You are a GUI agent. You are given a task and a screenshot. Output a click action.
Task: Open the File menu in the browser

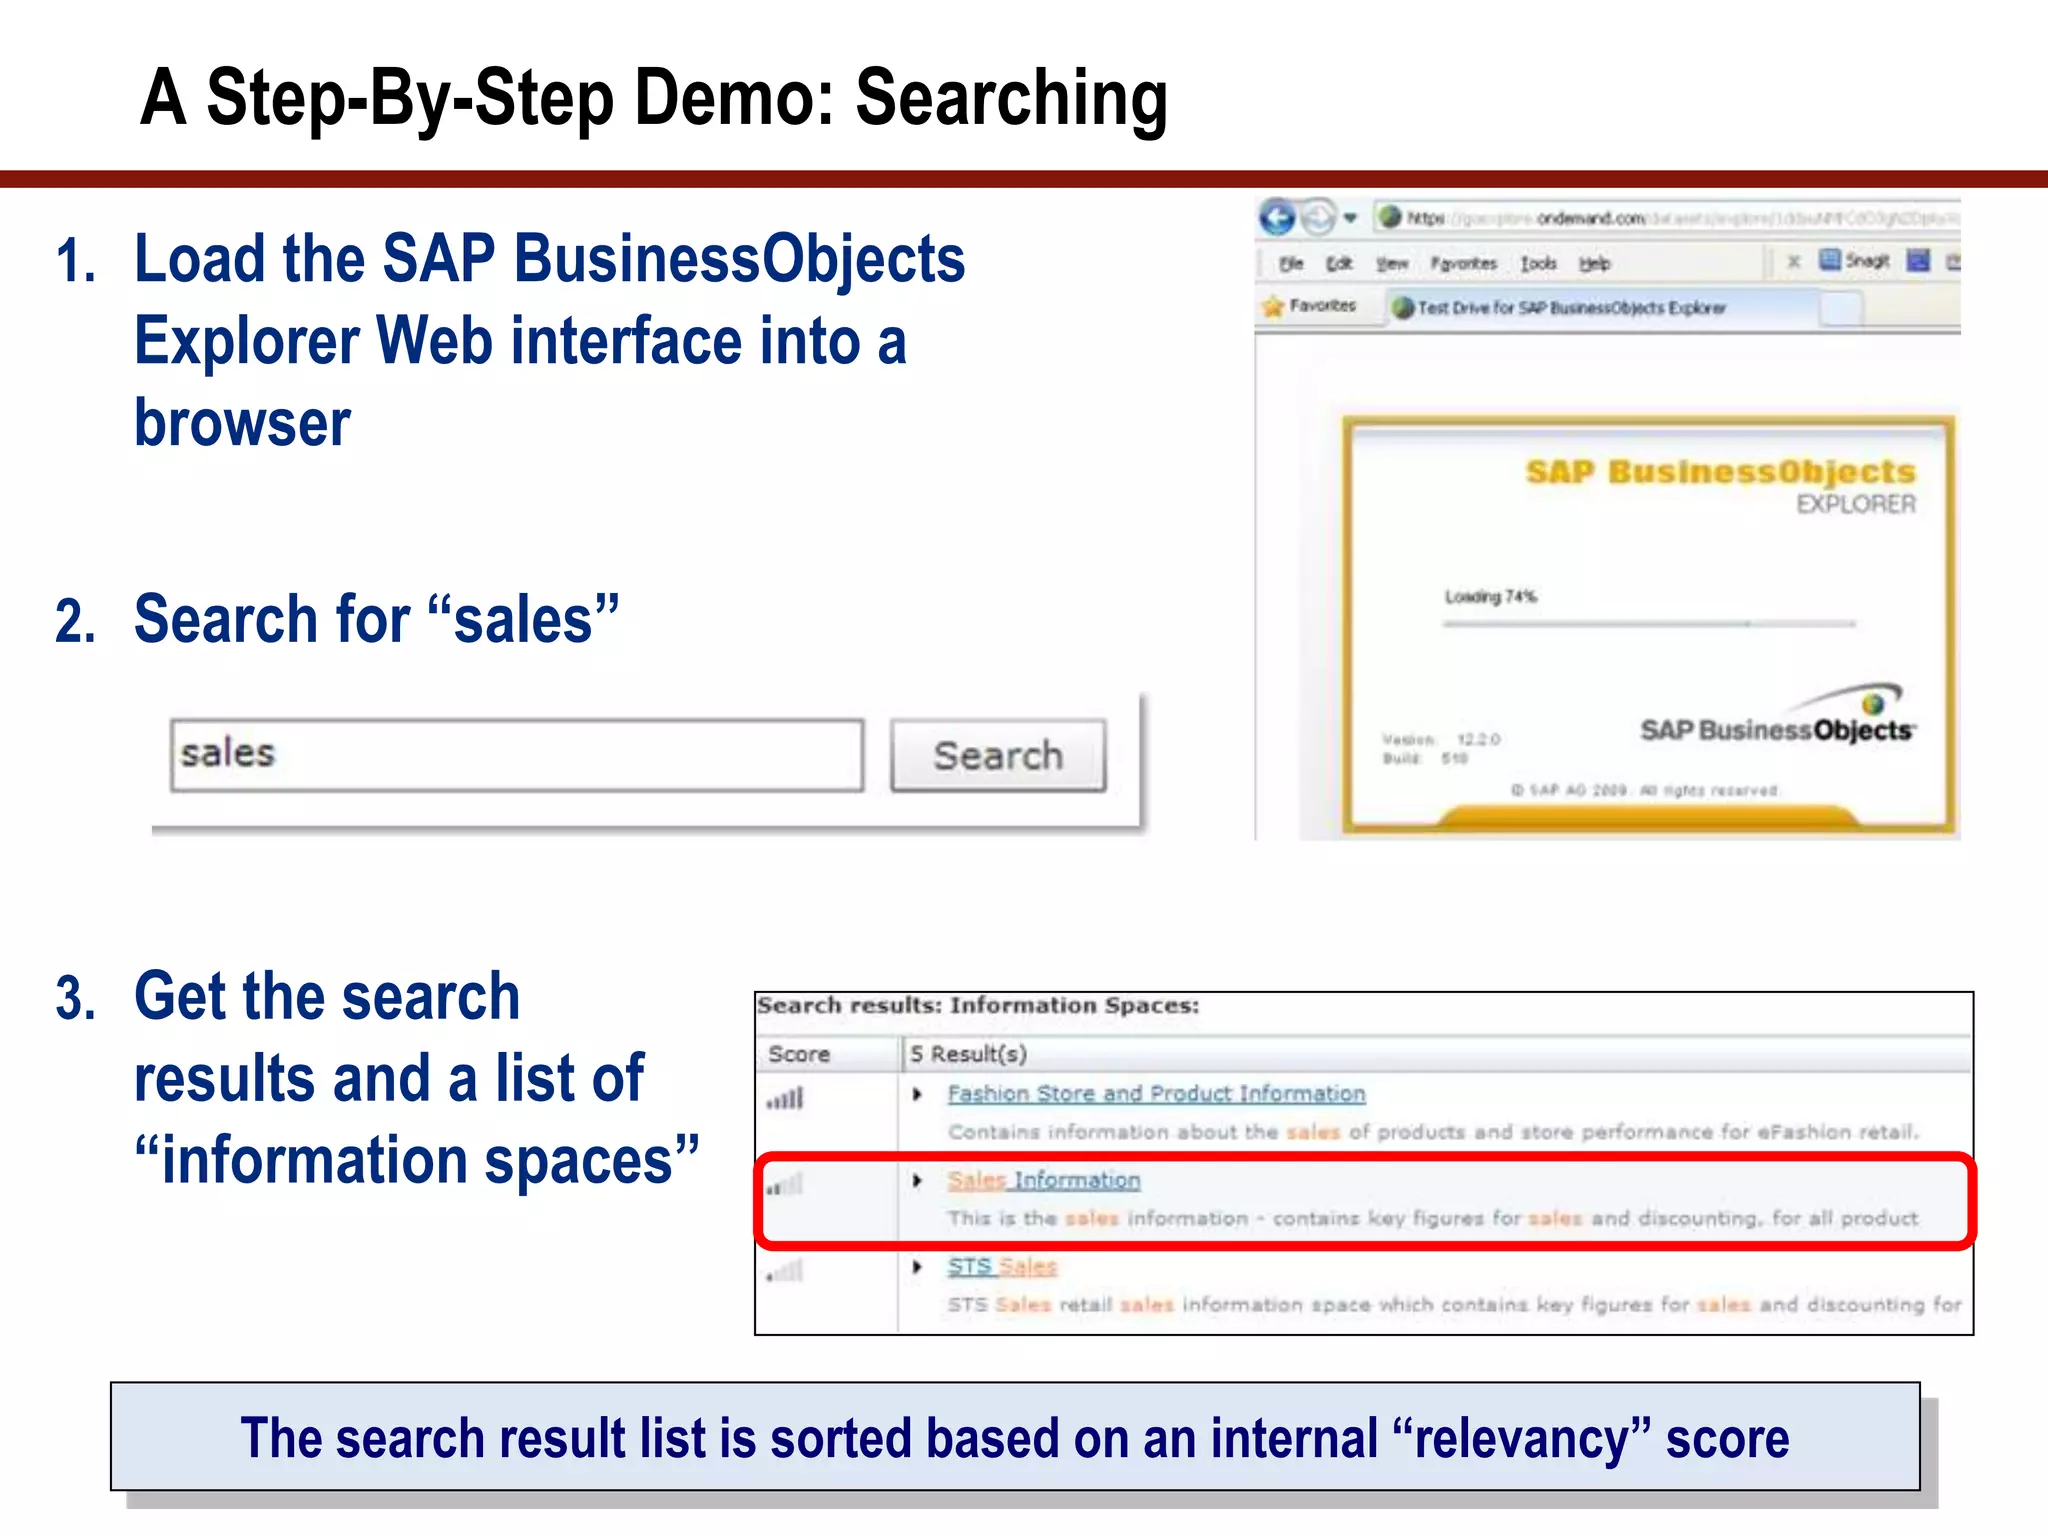click(x=1291, y=263)
